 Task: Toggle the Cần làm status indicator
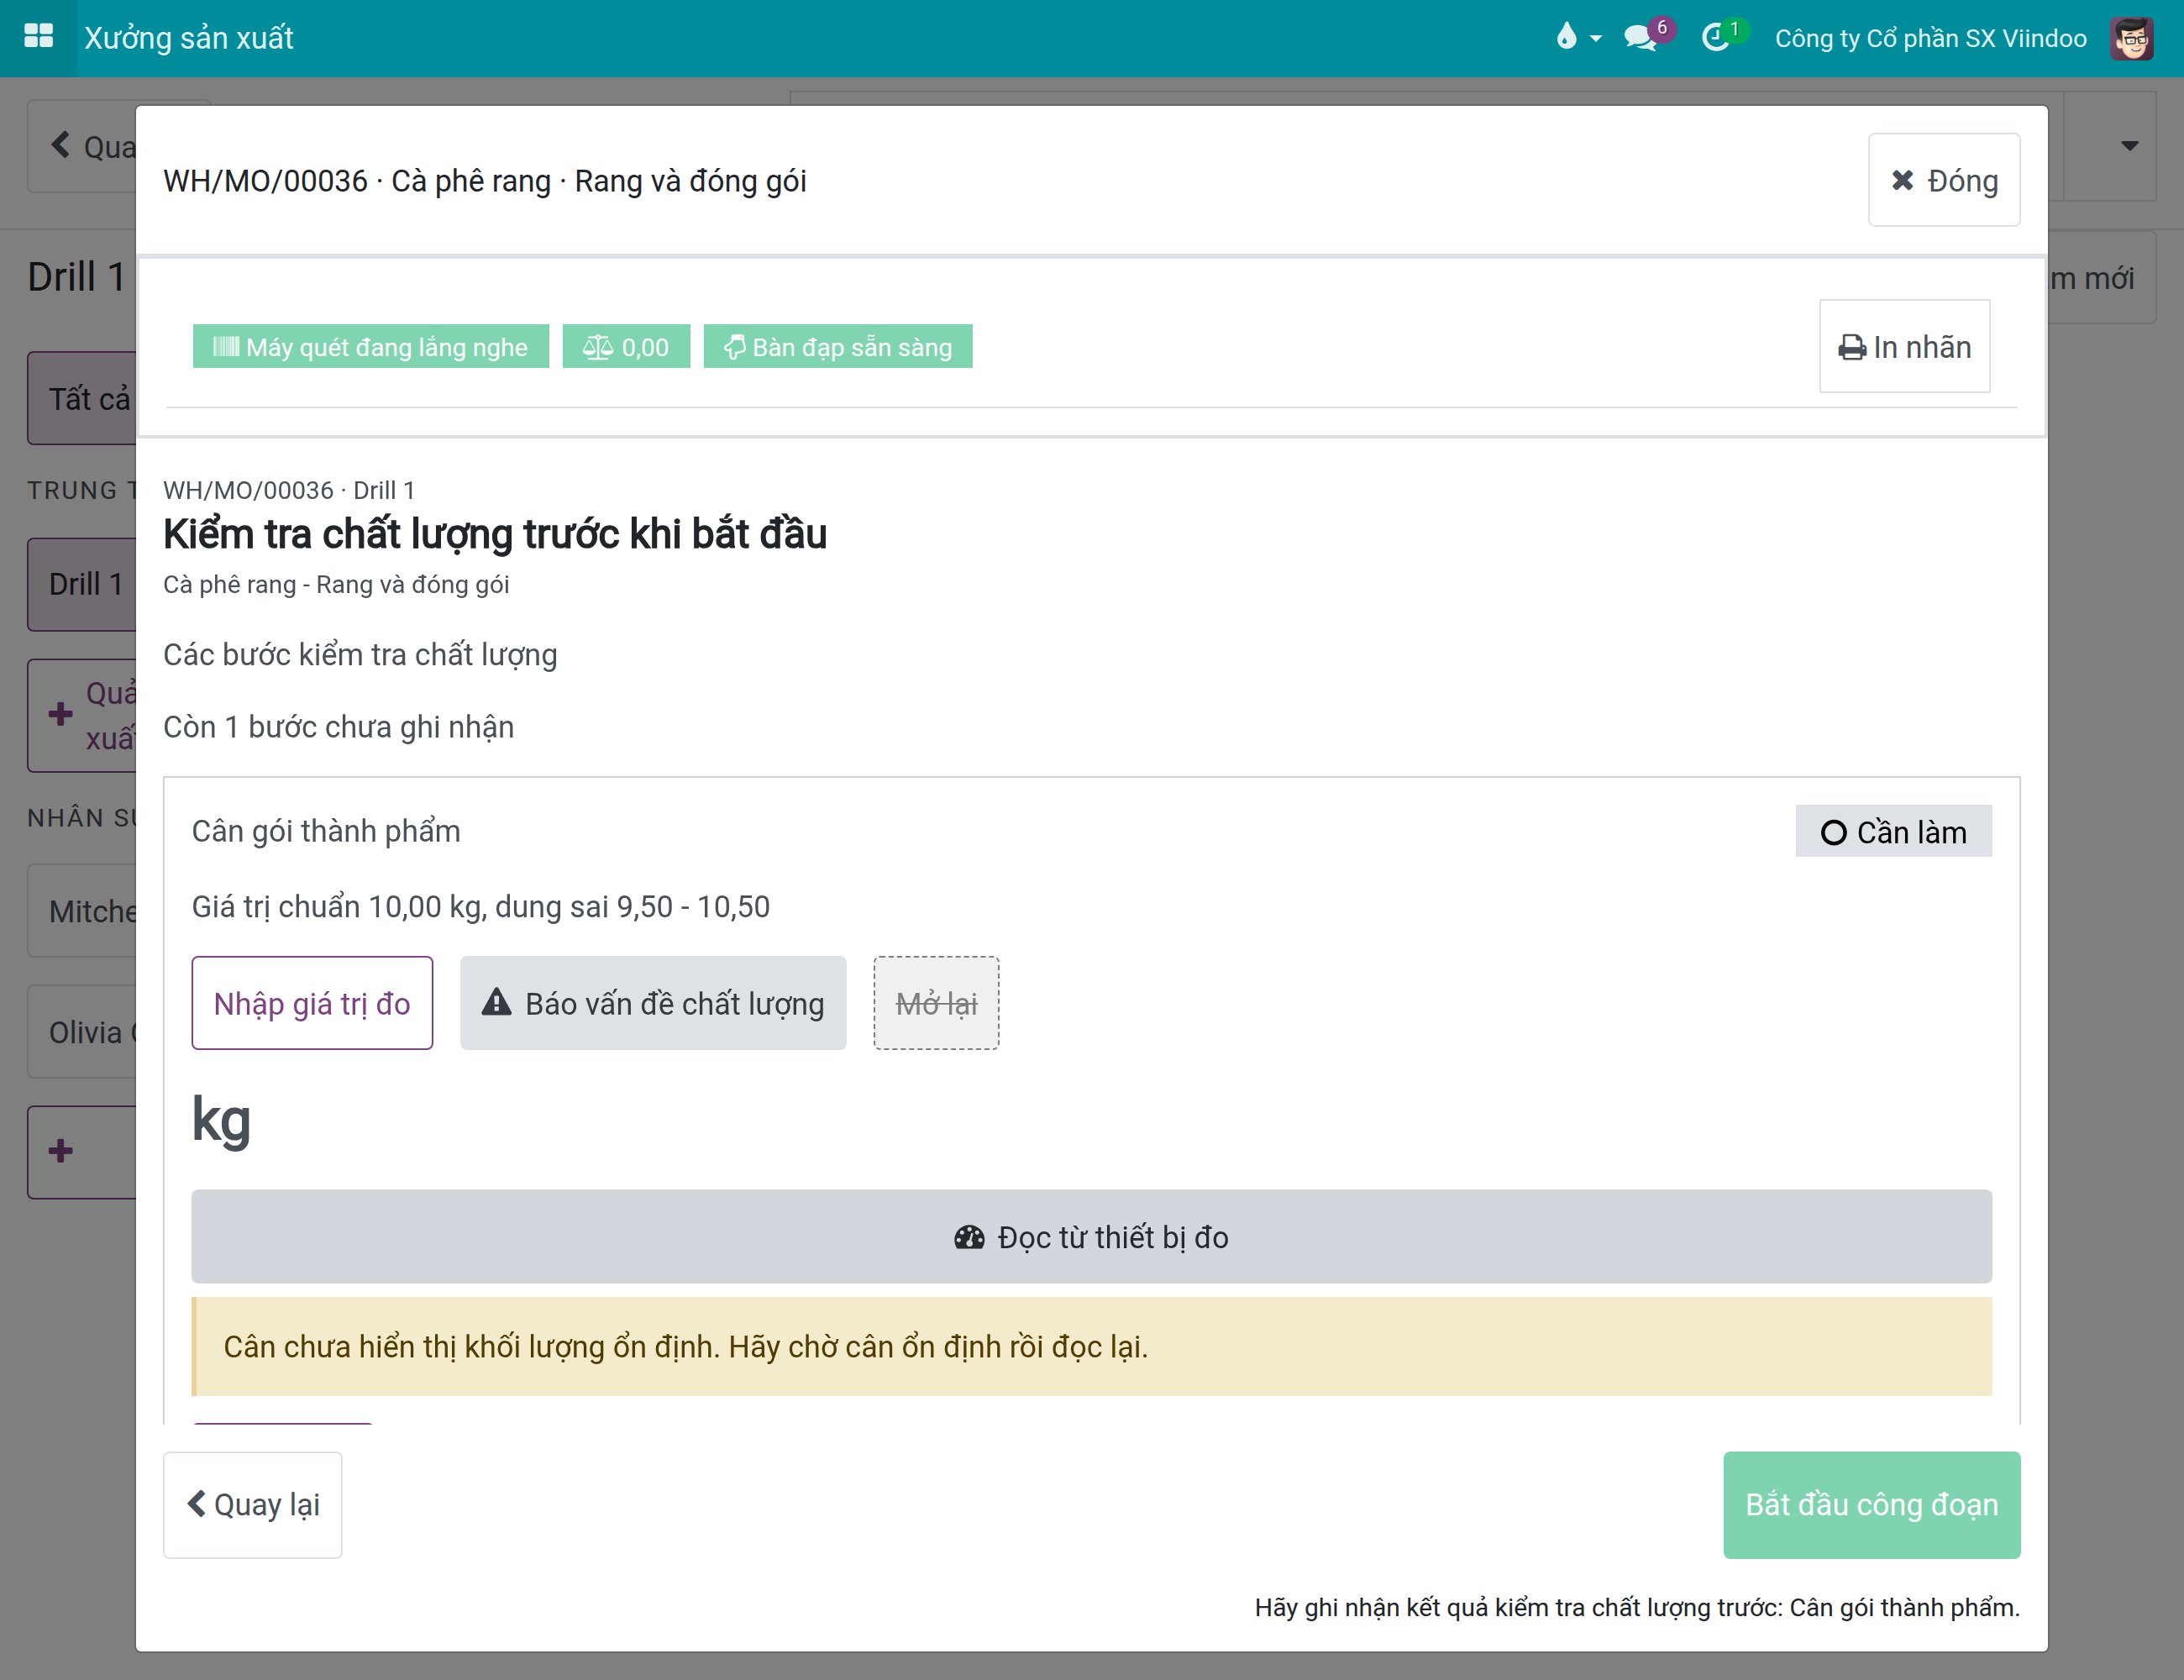1893,831
